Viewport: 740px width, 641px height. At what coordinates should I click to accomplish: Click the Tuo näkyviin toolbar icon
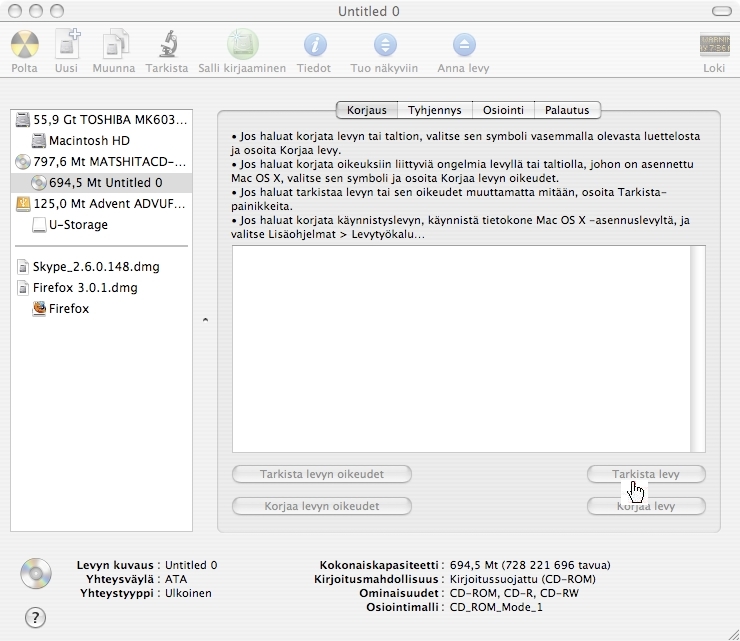click(385, 46)
